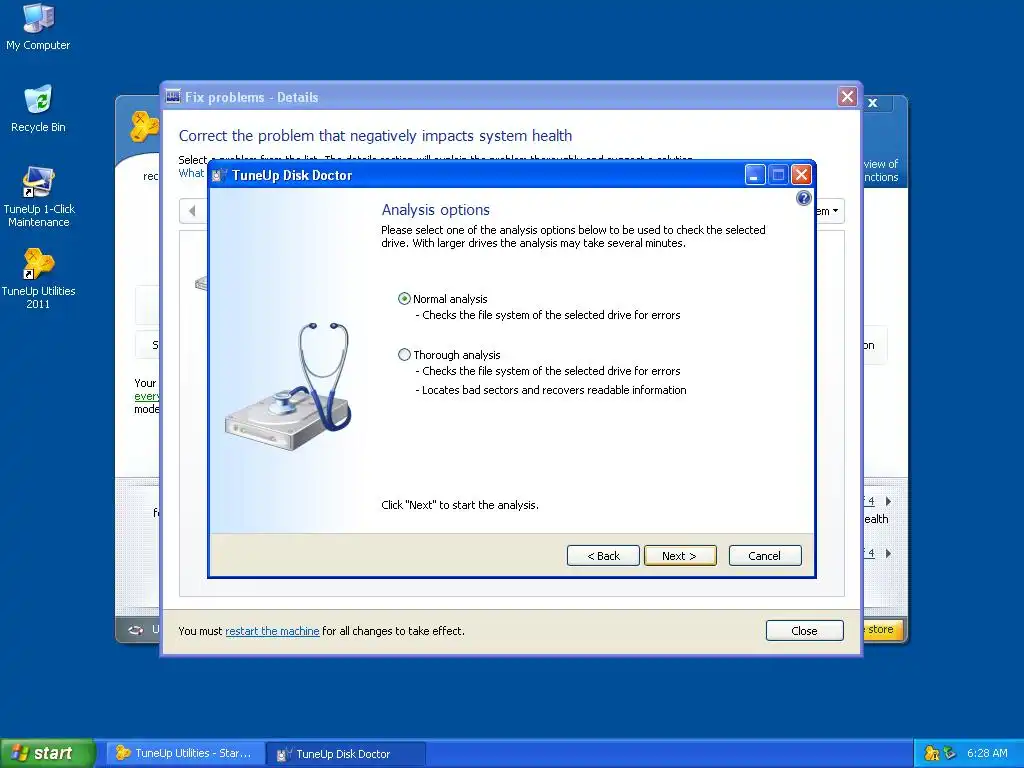
Task: Switch to TuneUp Disk Doctor taskbar button
Action: 346,754
